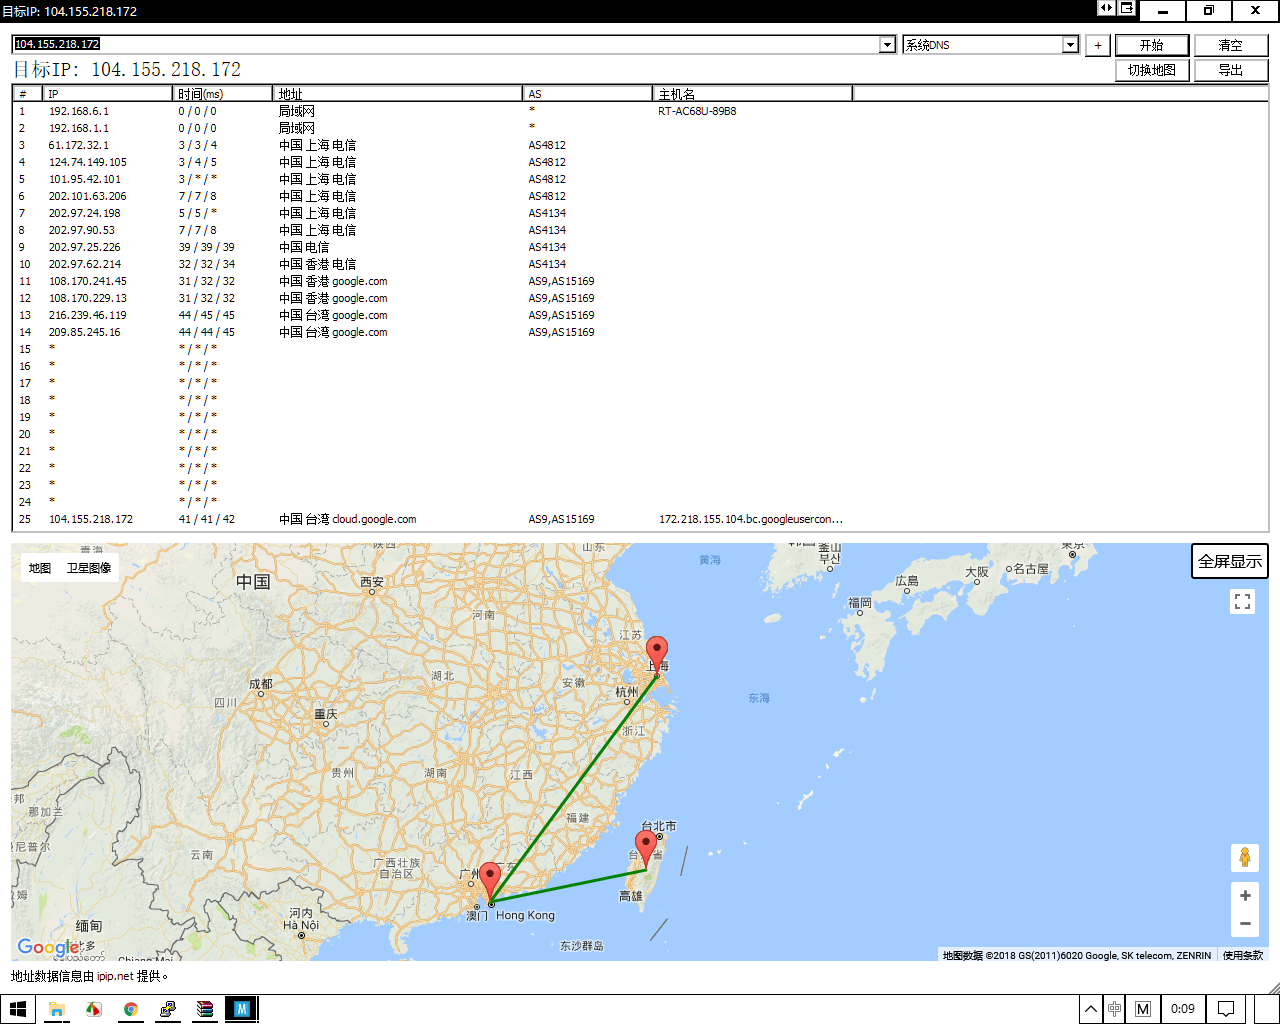
Task: Select the Taiwan red map pin
Action: [x=646, y=848]
